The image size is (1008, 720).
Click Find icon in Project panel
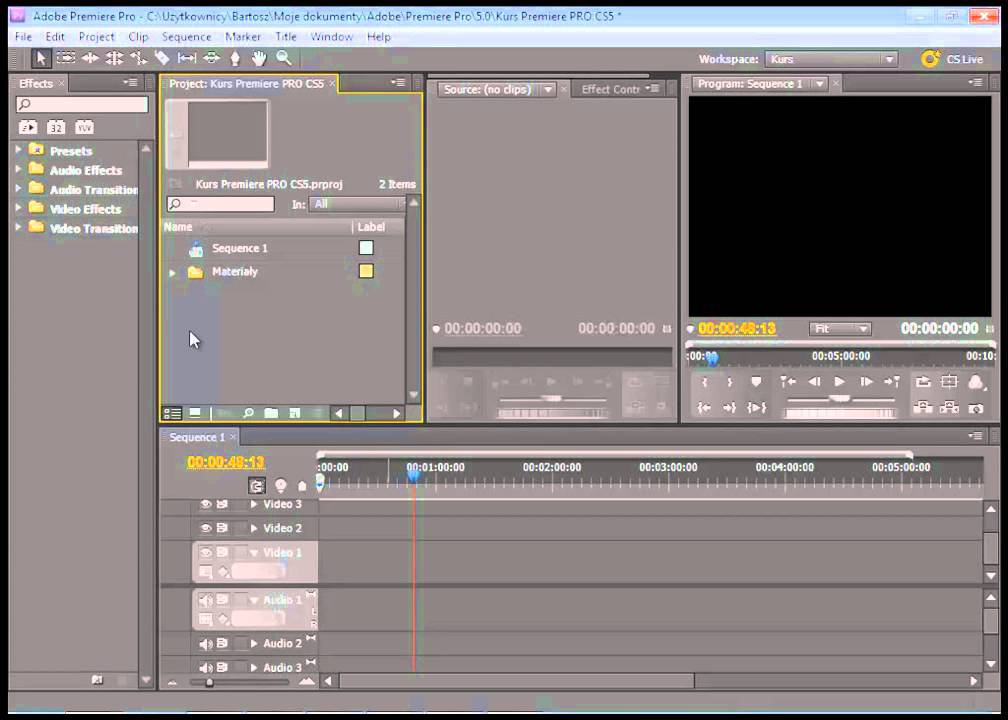coord(248,413)
